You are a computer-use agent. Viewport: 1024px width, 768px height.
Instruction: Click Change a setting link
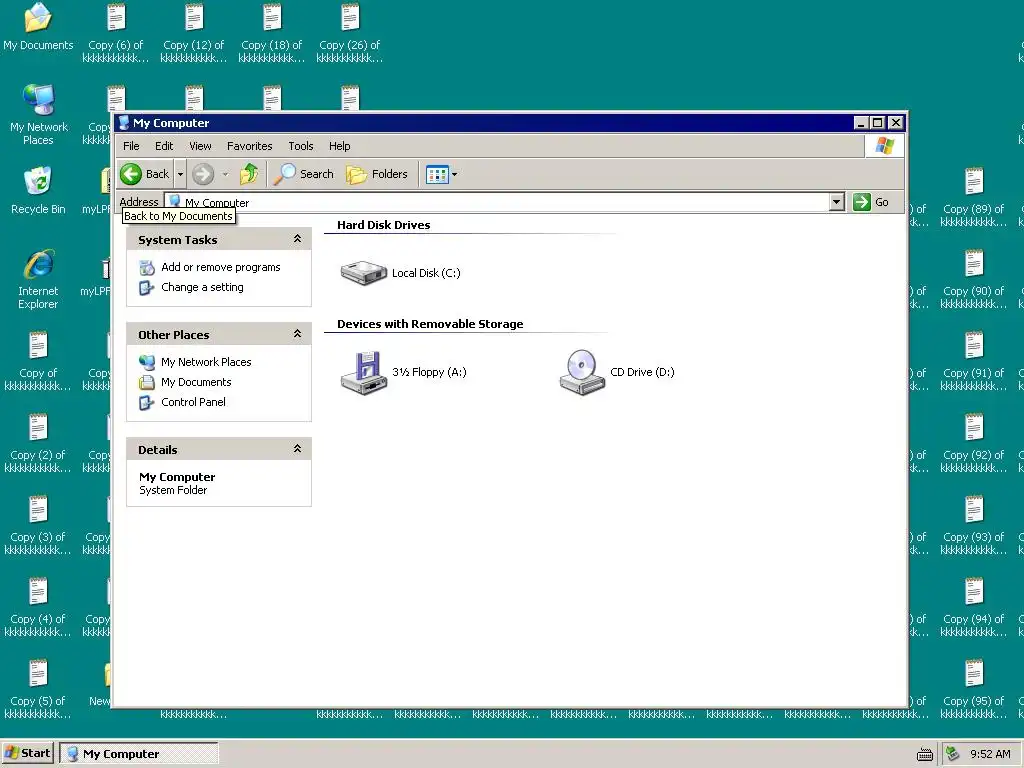click(x=202, y=287)
